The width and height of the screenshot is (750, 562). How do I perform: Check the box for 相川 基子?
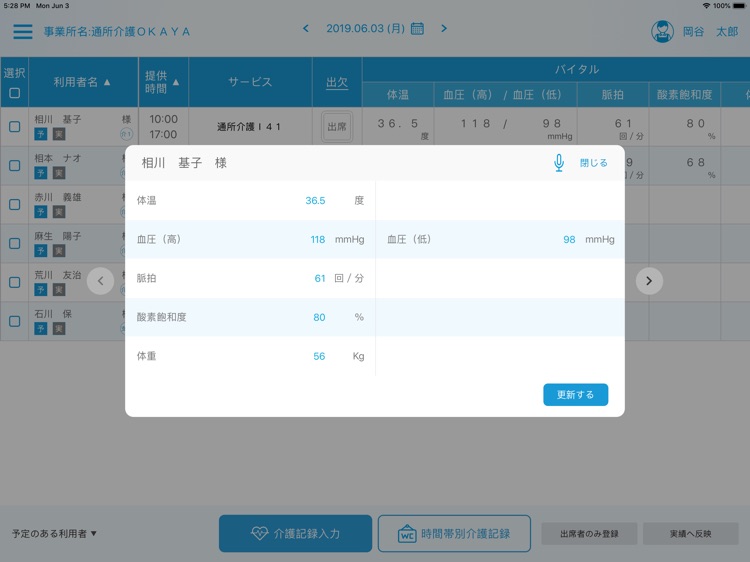coord(14,127)
